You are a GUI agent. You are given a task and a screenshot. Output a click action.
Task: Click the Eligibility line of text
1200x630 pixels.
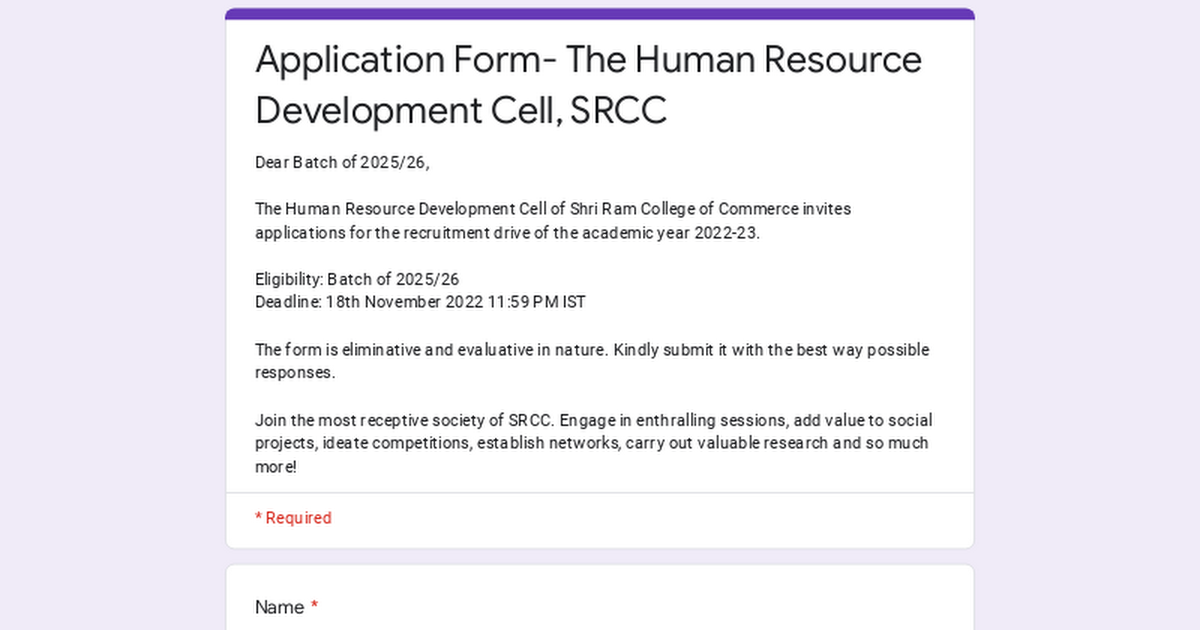click(x=357, y=279)
